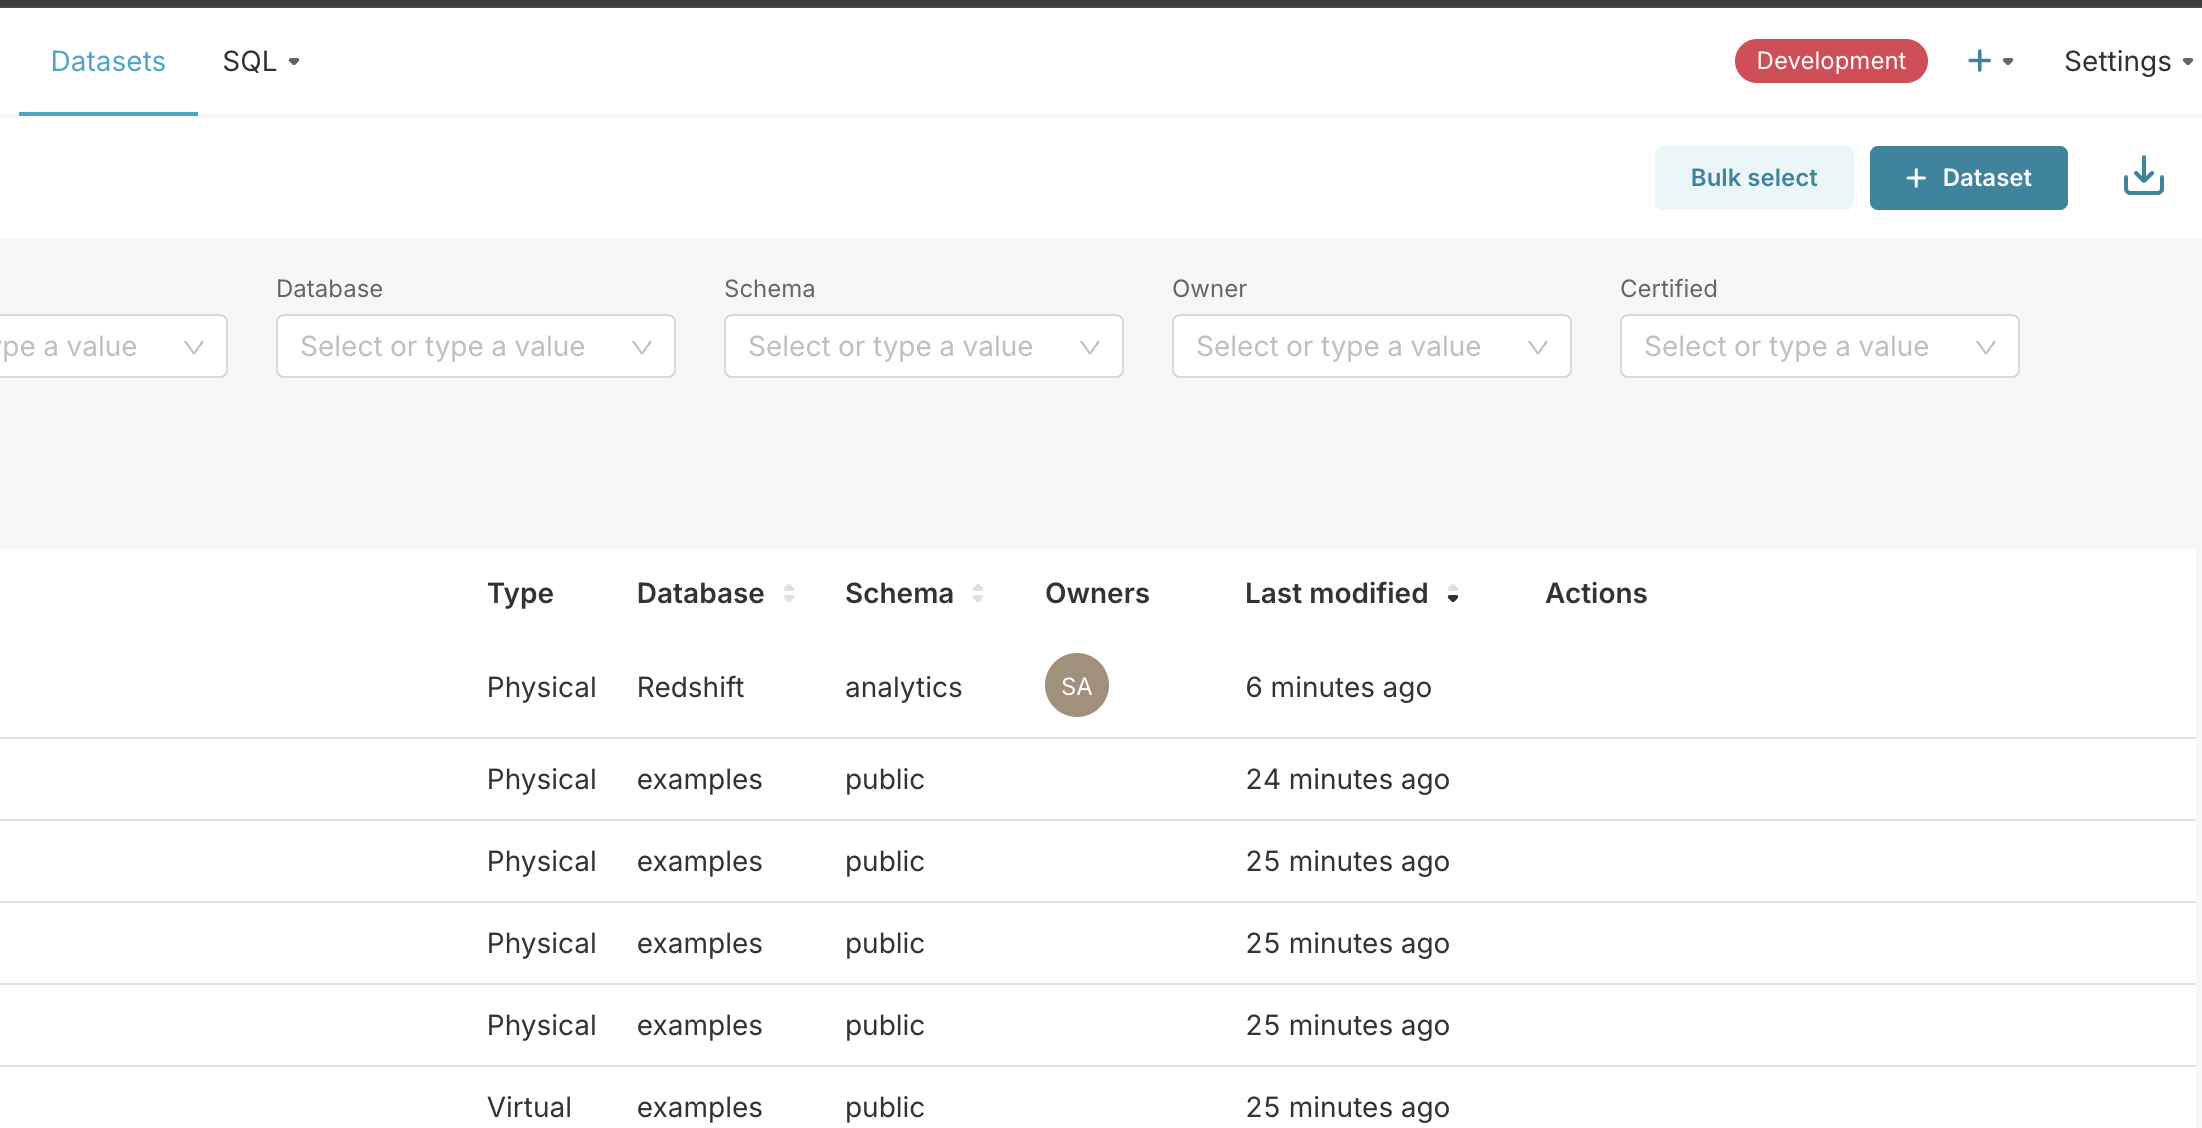This screenshot has width=2202, height=1128.
Task: Expand the Owner filter dropdown
Action: (1371, 346)
